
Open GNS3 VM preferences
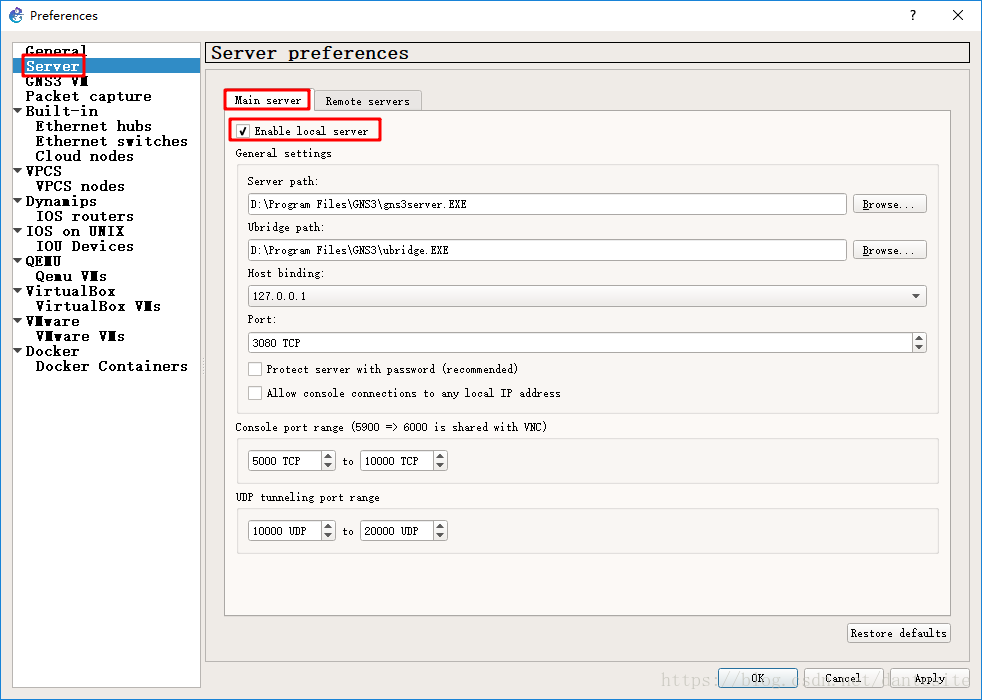56,81
